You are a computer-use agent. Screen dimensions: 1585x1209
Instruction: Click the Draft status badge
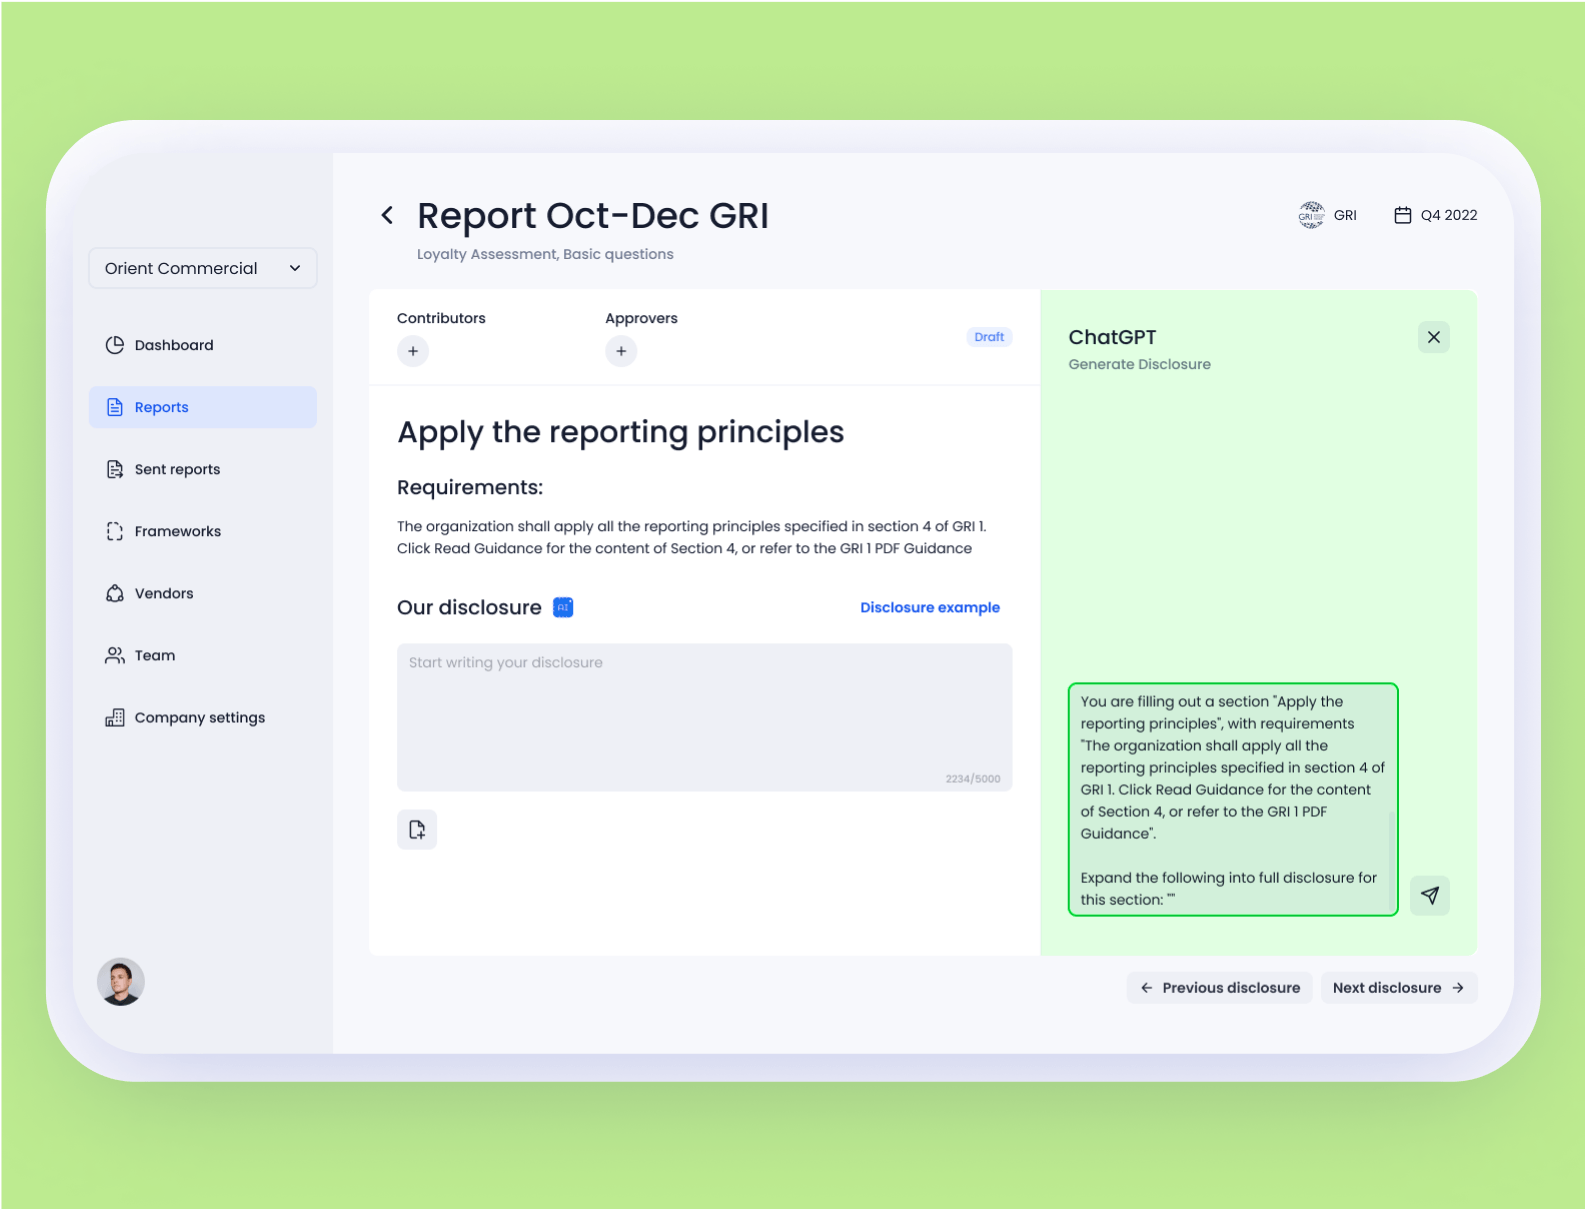pos(989,337)
